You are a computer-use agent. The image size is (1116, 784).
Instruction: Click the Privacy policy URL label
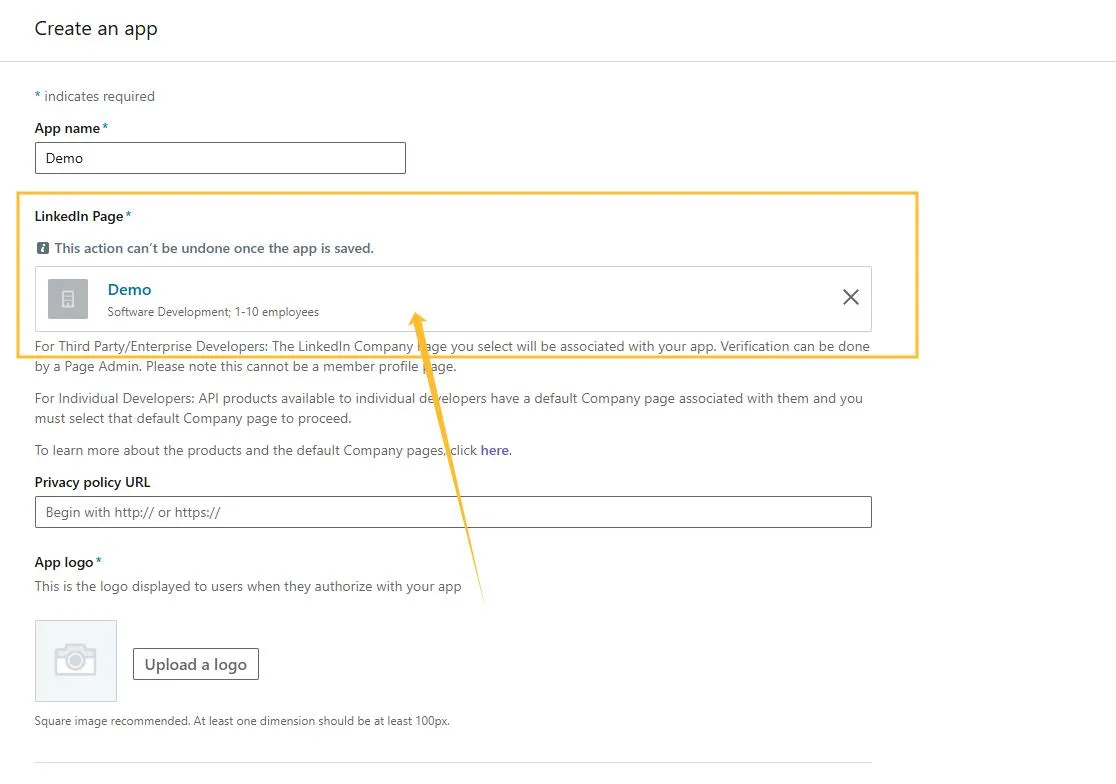tap(92, 482)
